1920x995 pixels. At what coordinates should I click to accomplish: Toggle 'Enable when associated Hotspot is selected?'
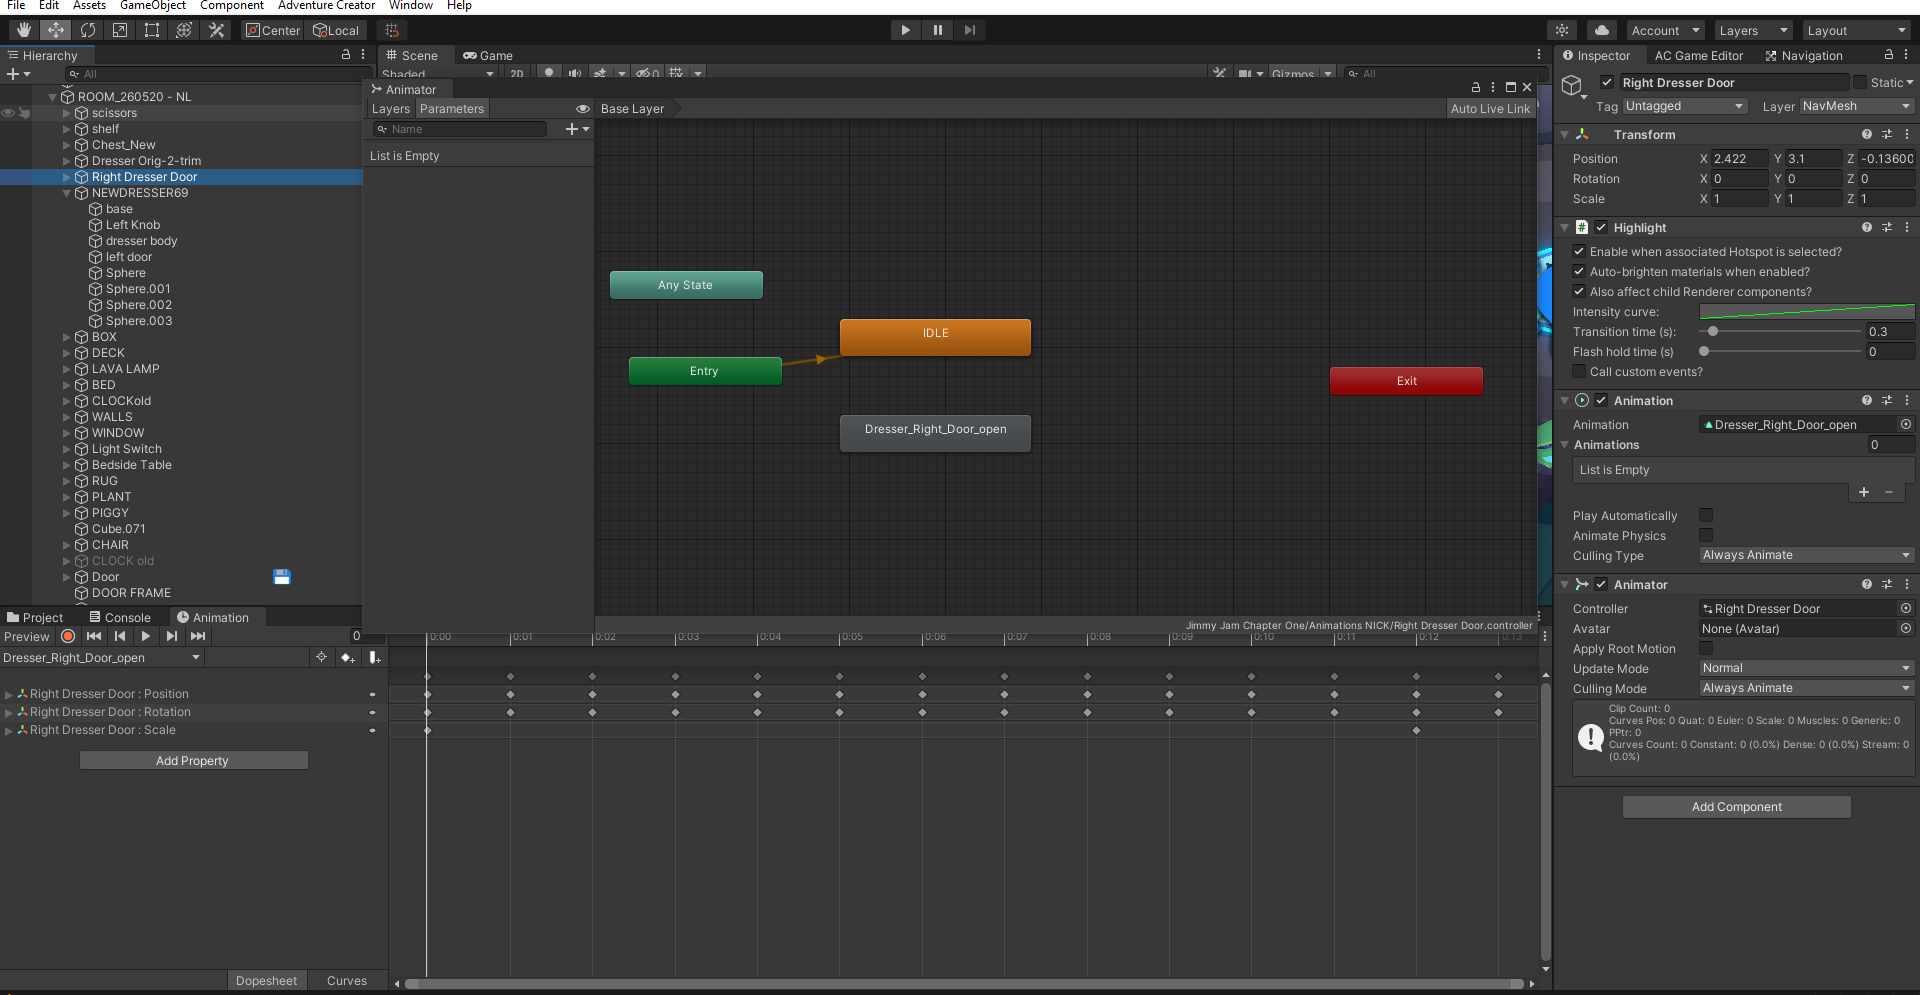tap(1579, 252)
